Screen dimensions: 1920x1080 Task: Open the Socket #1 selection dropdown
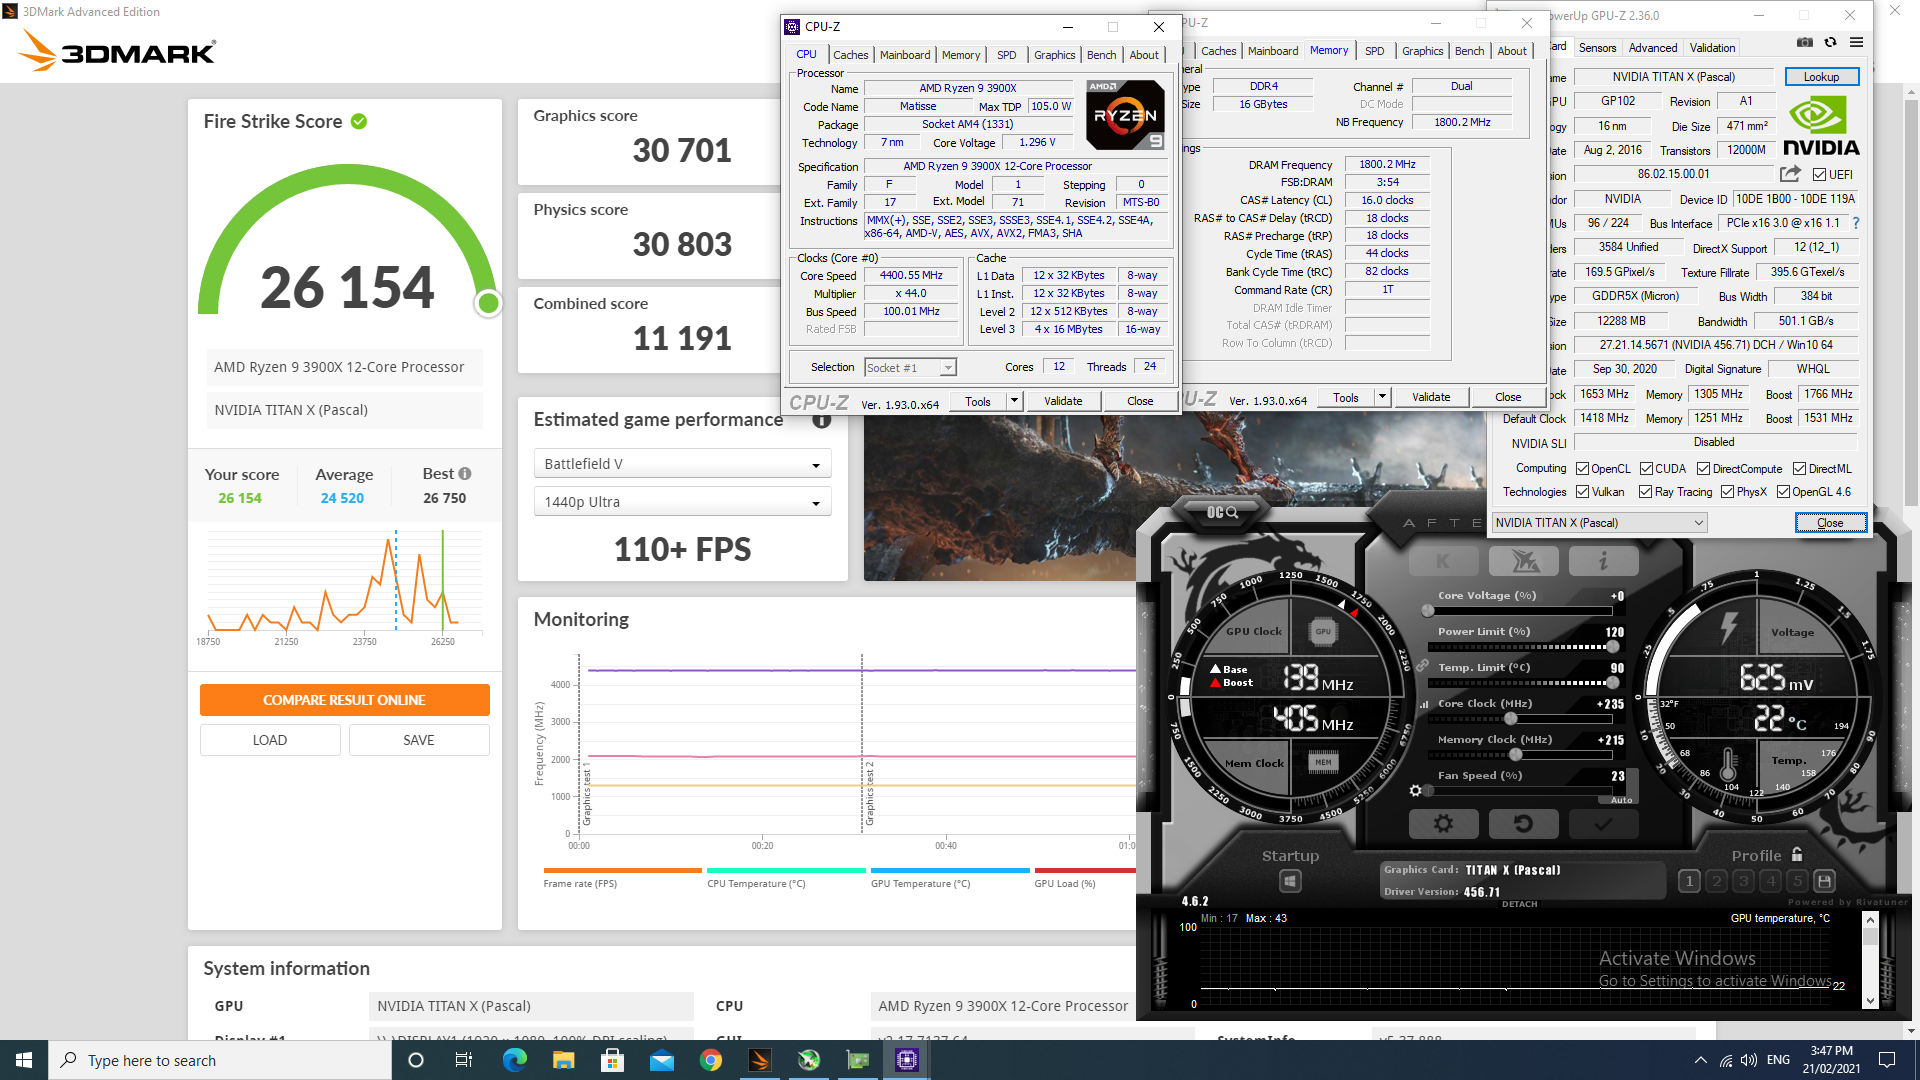coord(910,368)
